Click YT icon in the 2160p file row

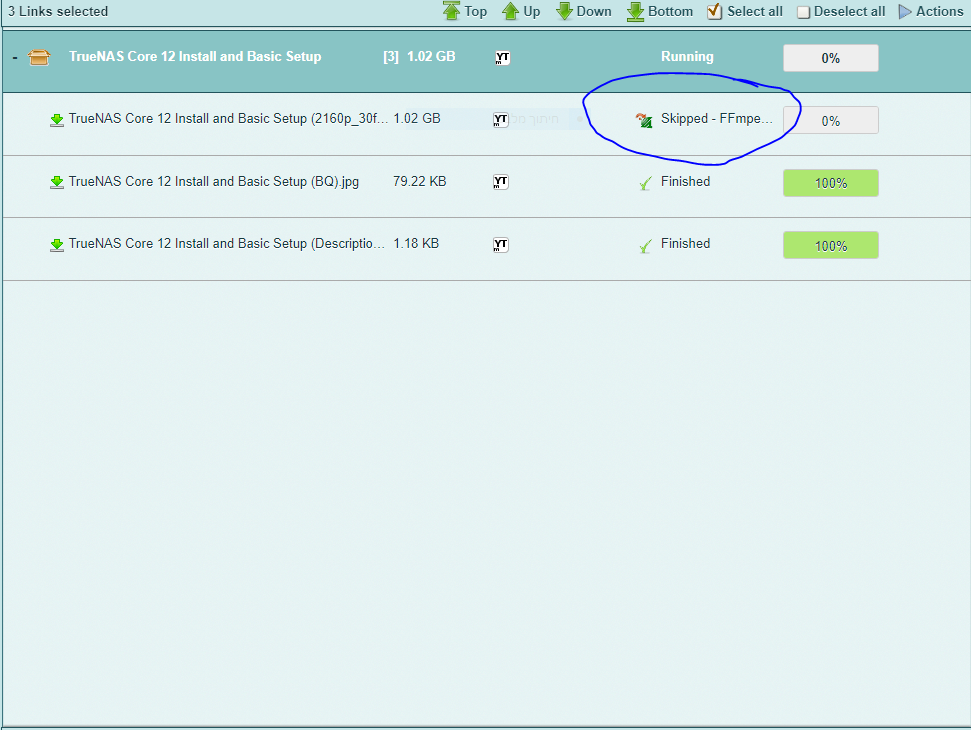500,119
